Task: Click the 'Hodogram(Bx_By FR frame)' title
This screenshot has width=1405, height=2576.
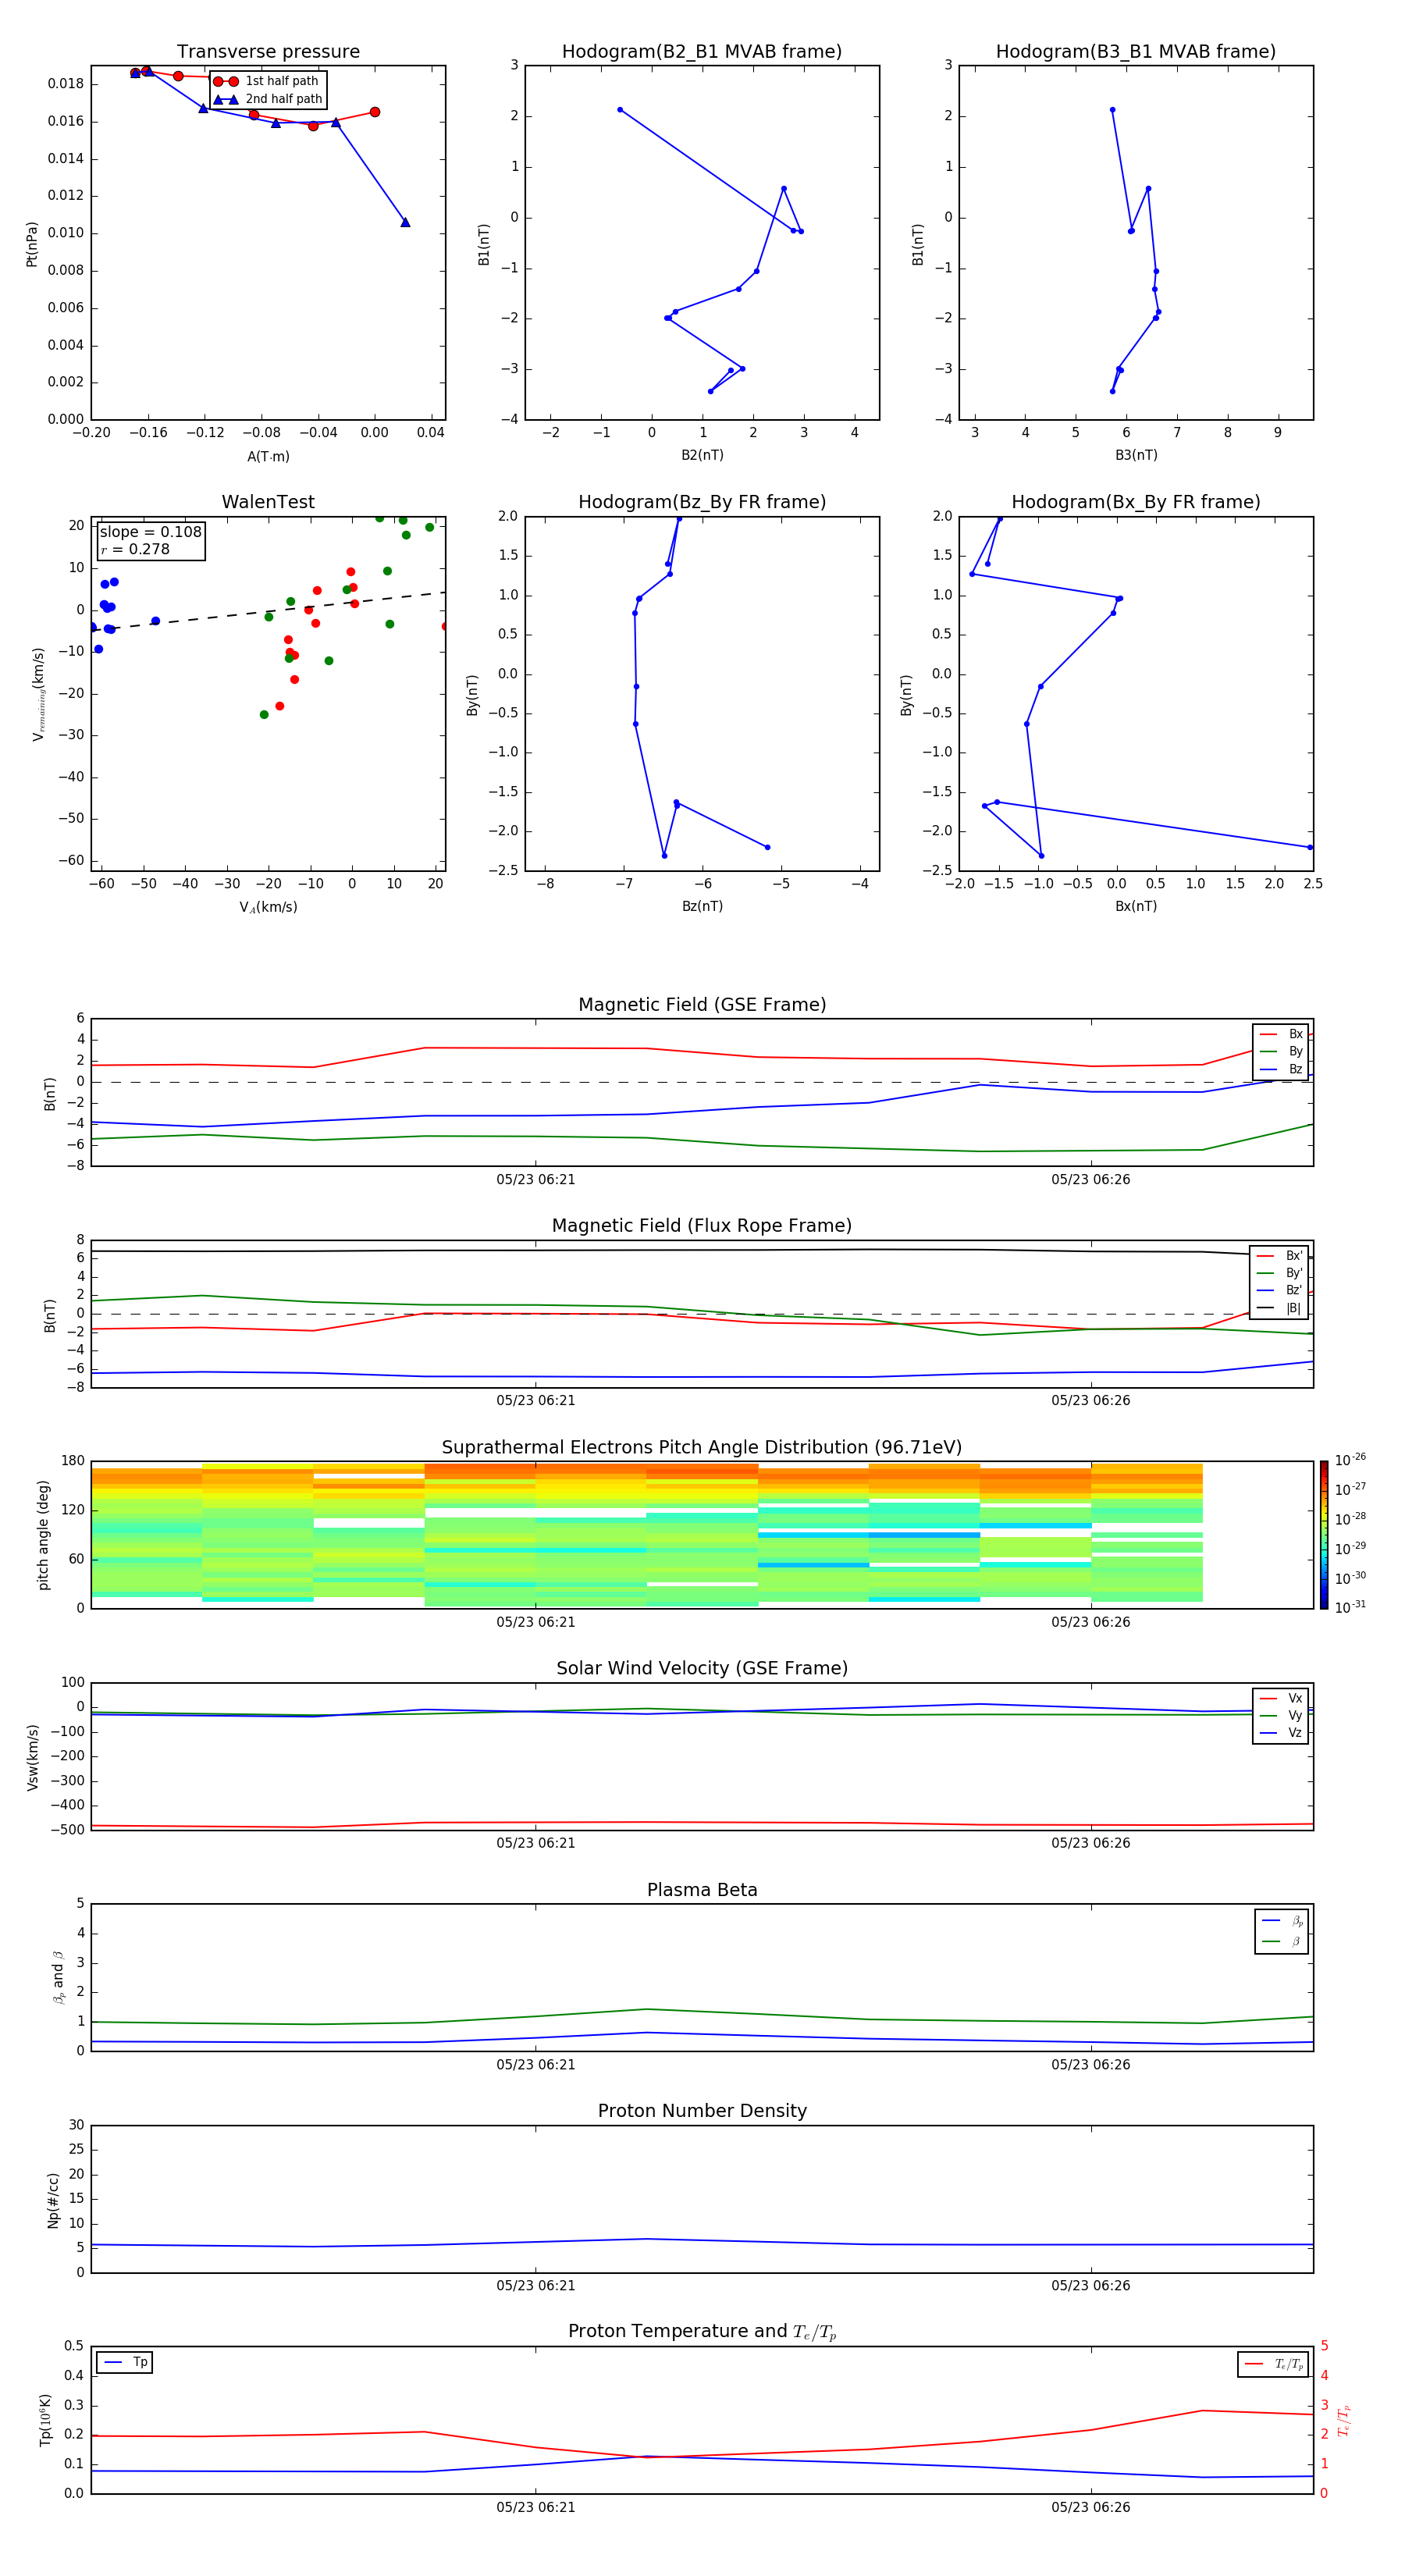Action: click(1136, 502)
